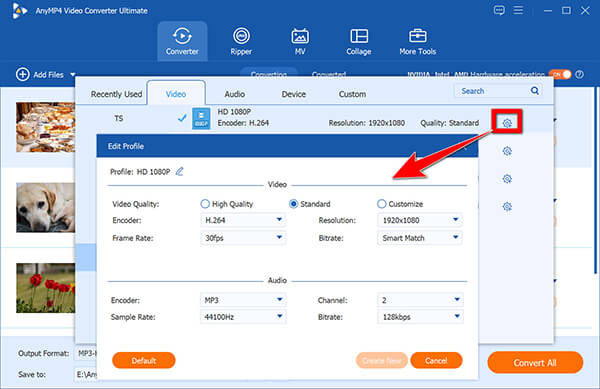Select the red tulips video thumbnail

46,288
